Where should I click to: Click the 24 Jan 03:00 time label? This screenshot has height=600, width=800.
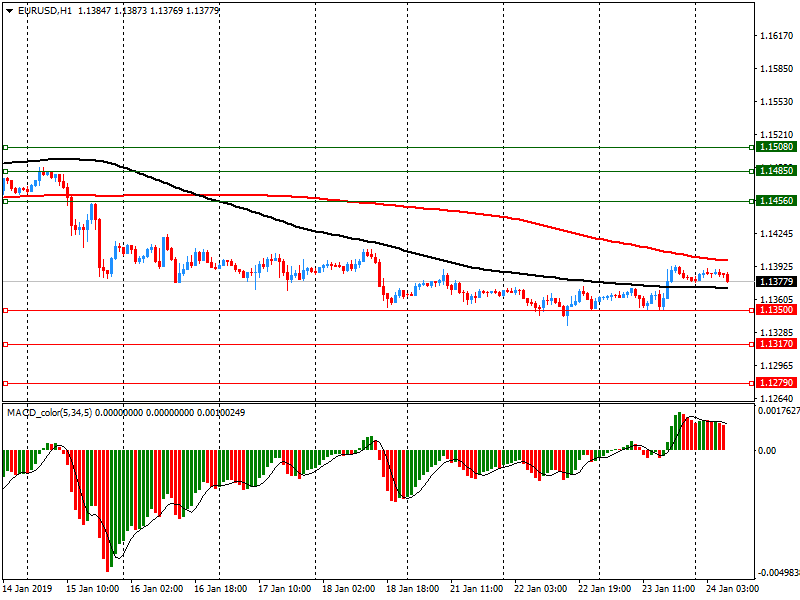tap(733, 589)
